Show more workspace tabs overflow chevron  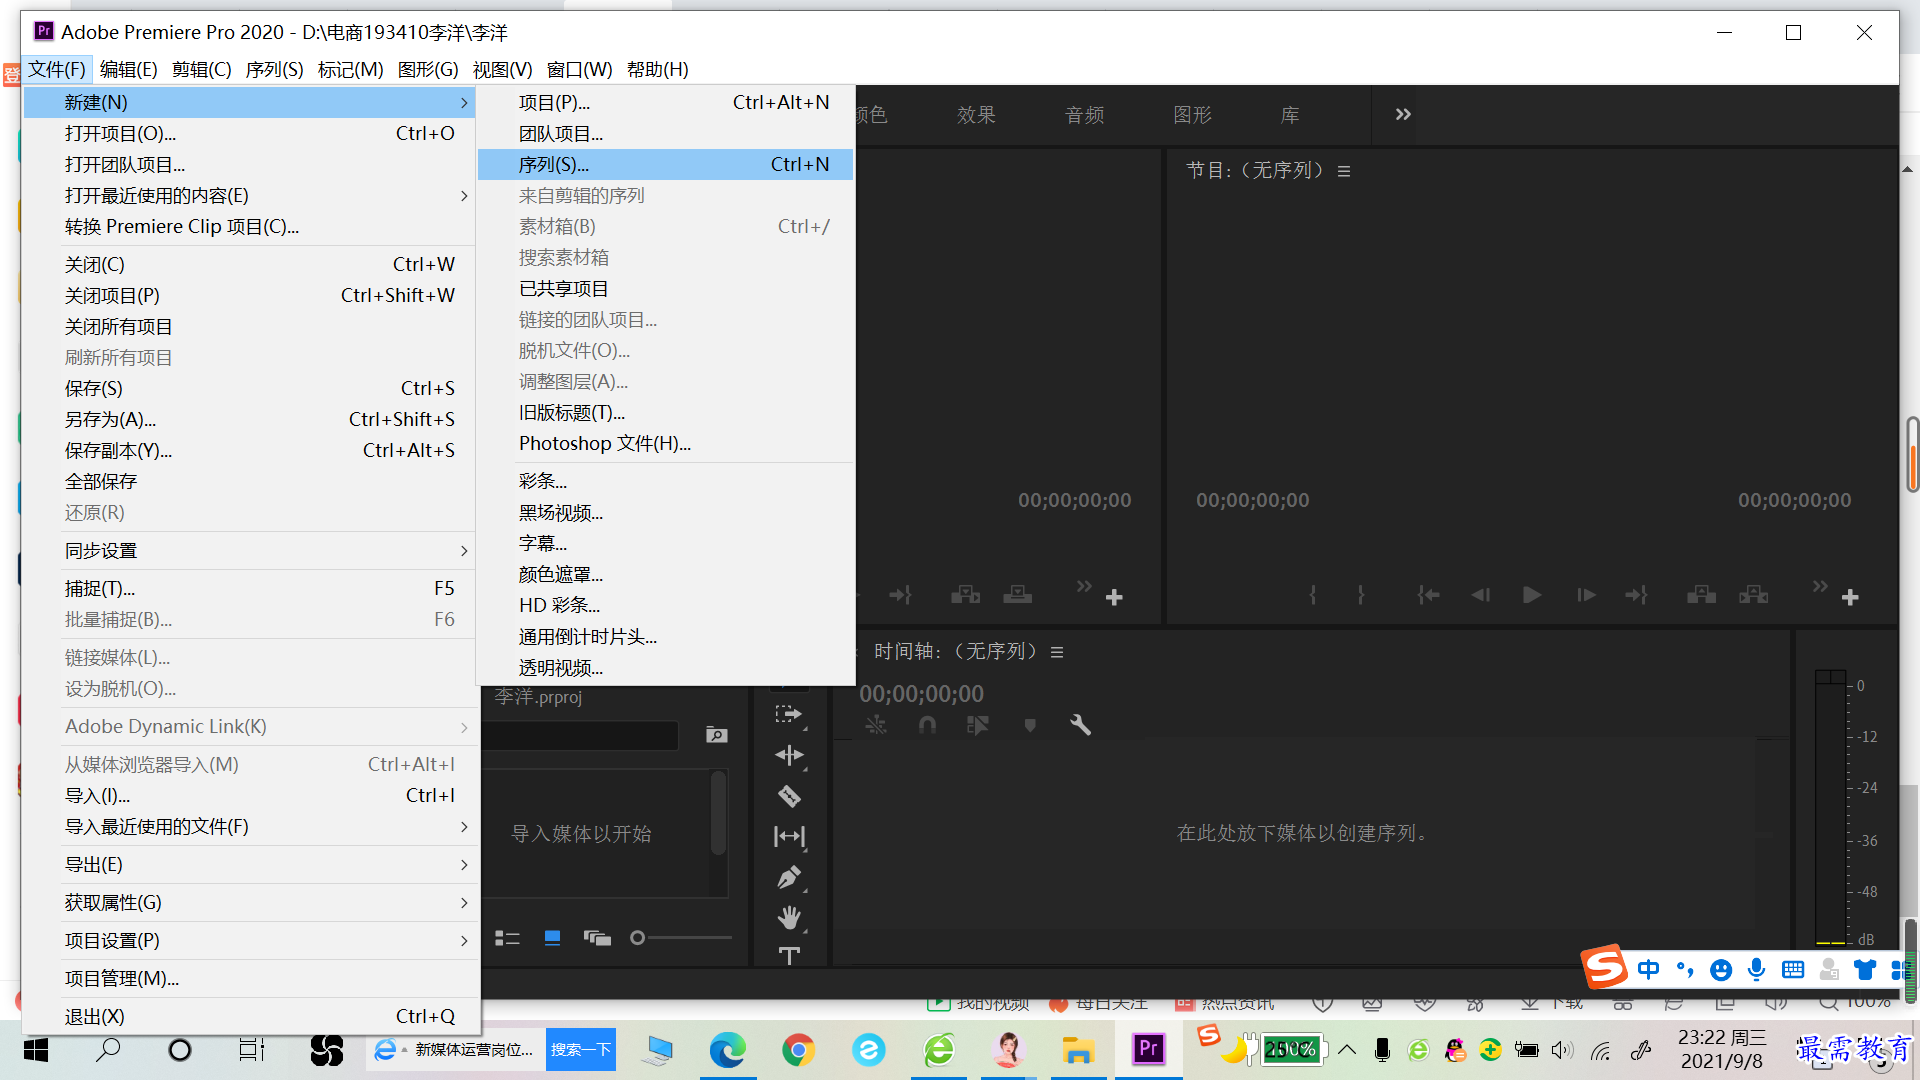click(1403, 114)
